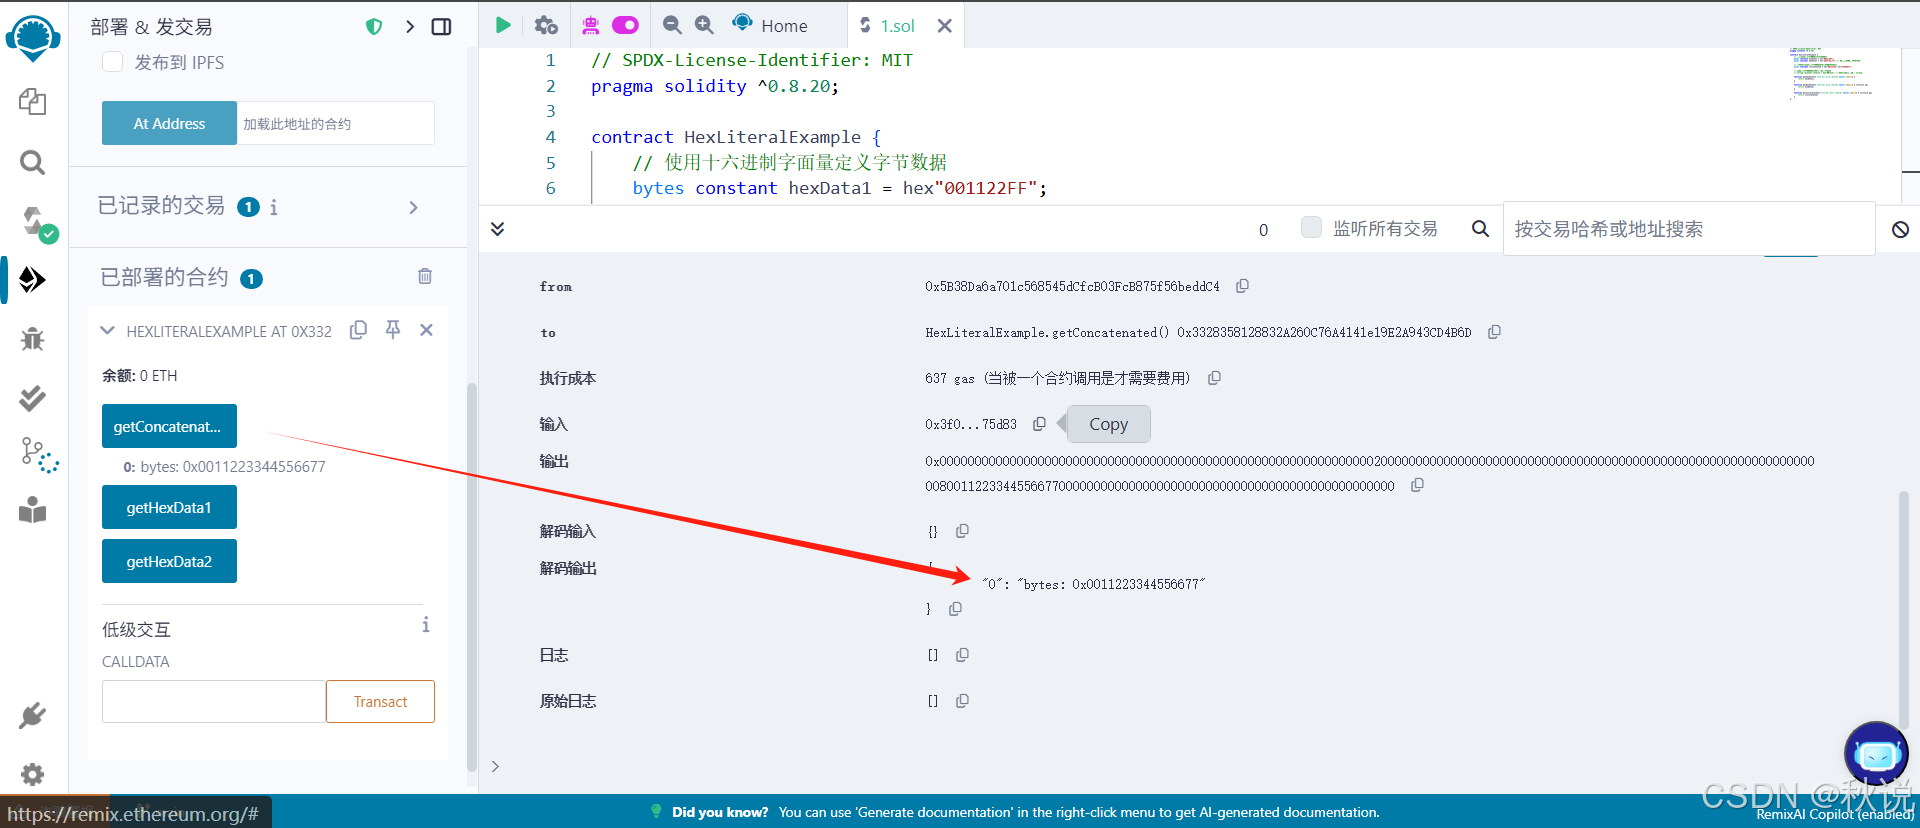Clear the terminal console icon
This screenshot has width=1920, height=828.
pos(1900,230)
